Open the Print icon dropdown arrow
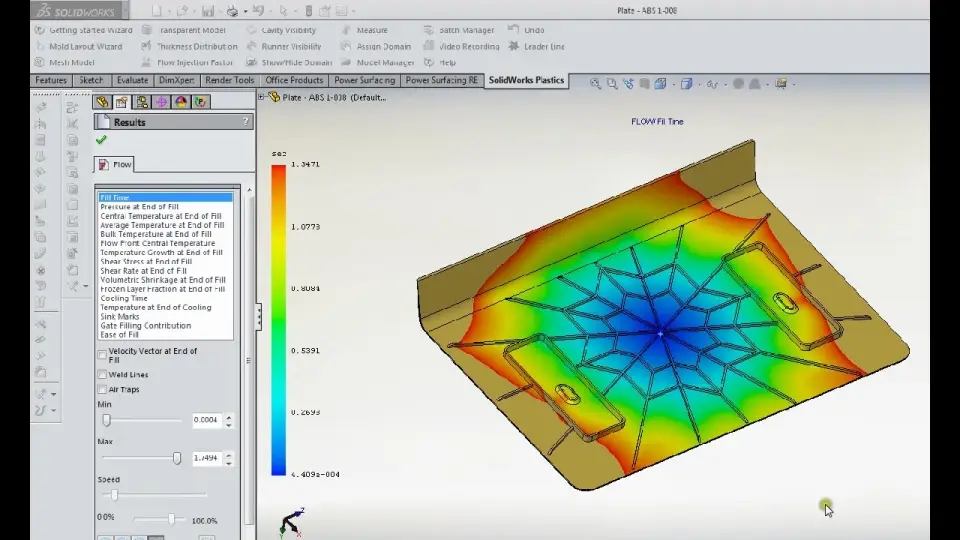This screenshot has height=540, width=960. (x=245, y=12)
